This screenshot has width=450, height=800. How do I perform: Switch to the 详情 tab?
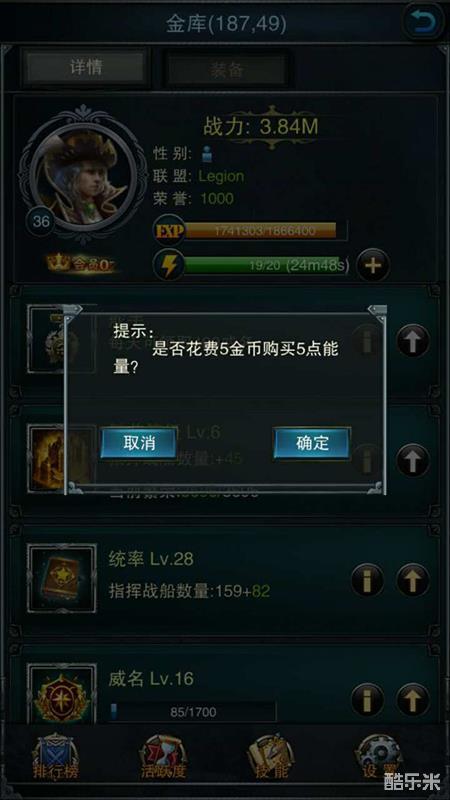[86, 67]
